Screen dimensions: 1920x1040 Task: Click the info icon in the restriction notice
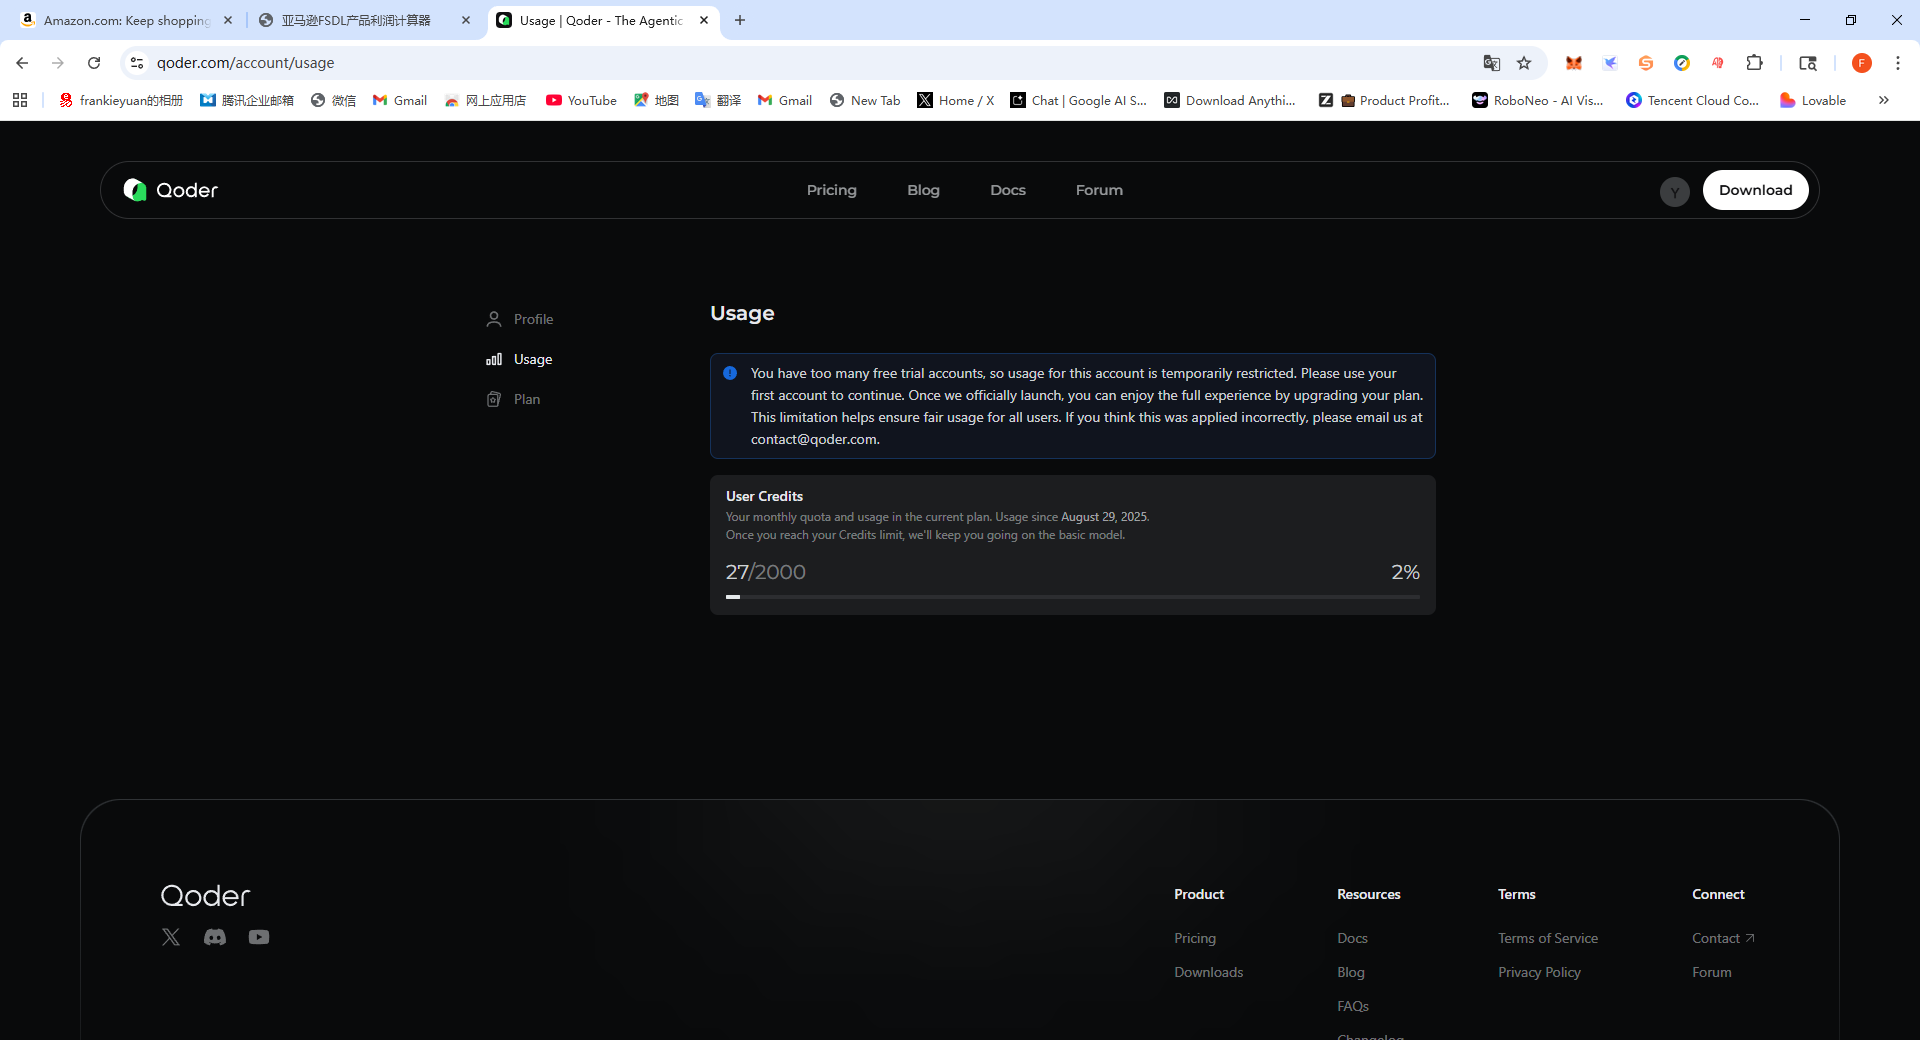[730, 373]
